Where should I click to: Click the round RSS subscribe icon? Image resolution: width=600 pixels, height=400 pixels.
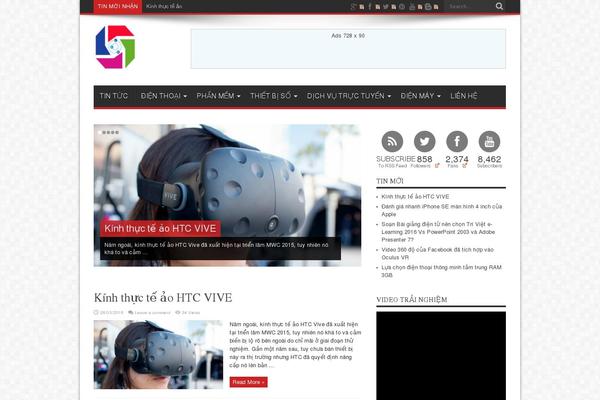pyautogui.click(x=392, y=141)
